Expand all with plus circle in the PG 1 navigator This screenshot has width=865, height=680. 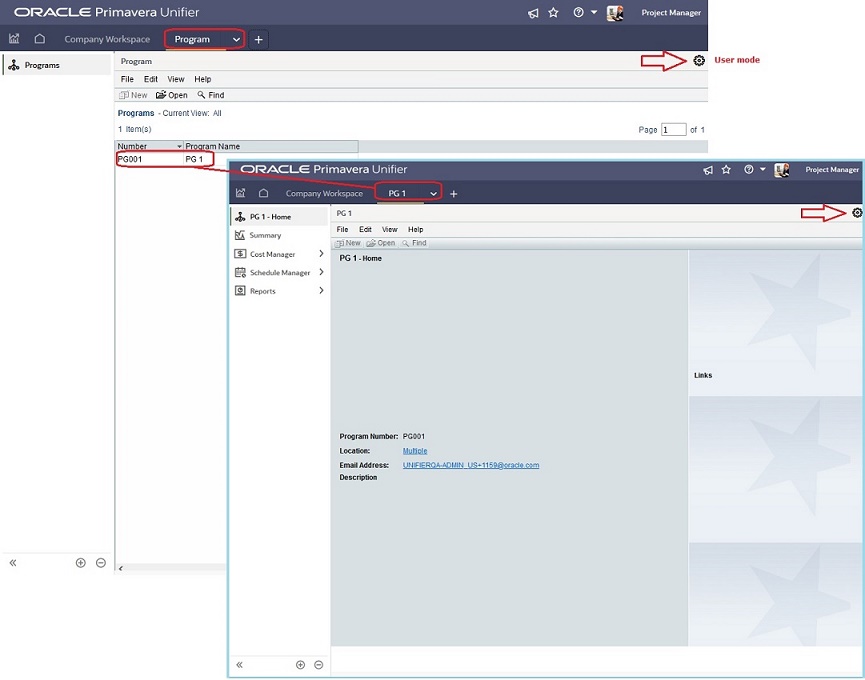300,665
